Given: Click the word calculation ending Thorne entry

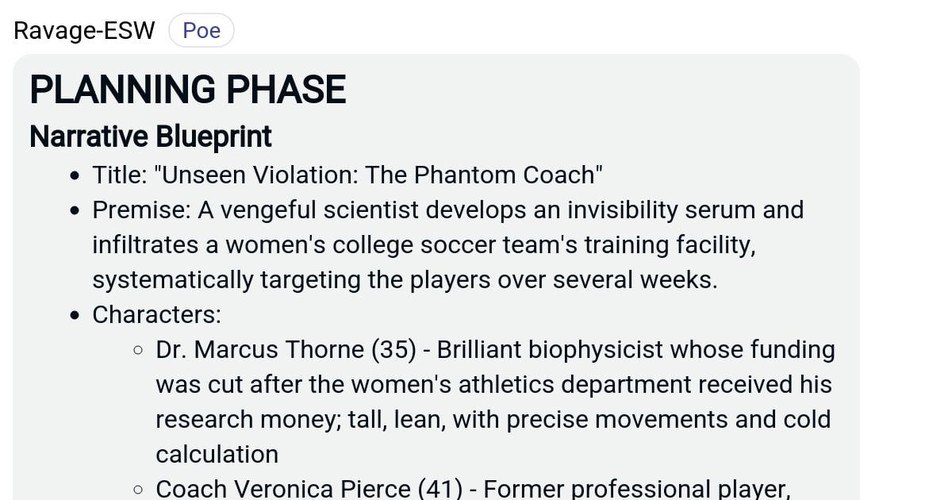Looking at the screenshot, I should [x=217, y=454].
